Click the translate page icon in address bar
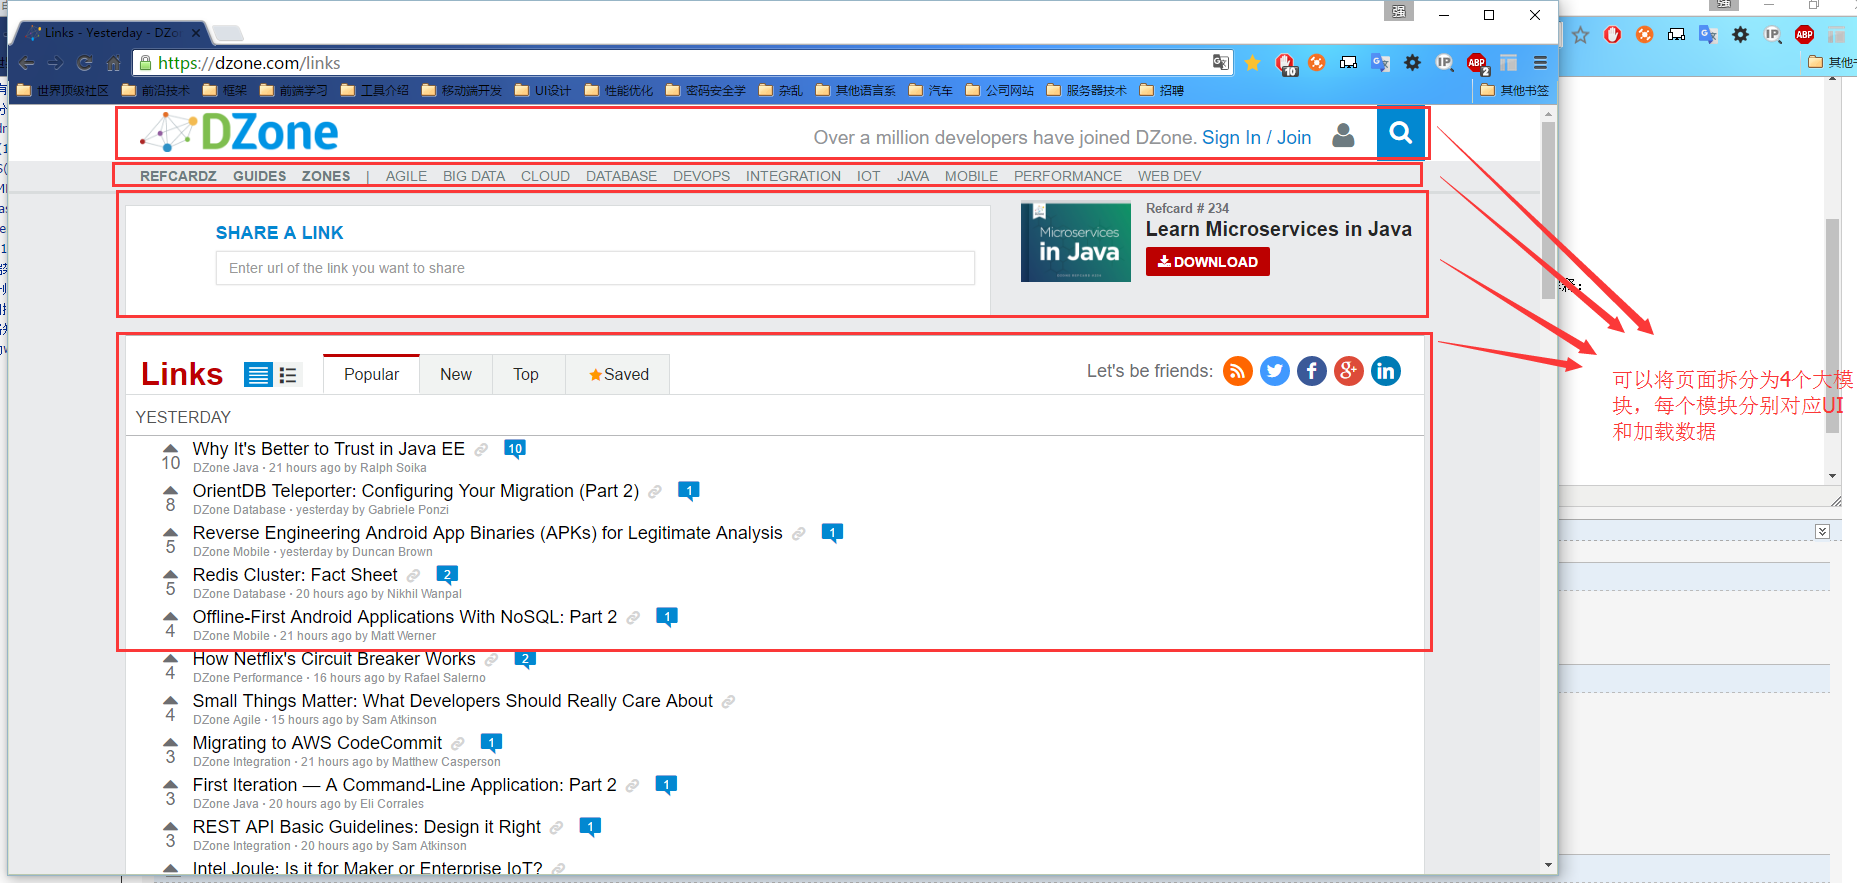 (x=1221, y=62)
